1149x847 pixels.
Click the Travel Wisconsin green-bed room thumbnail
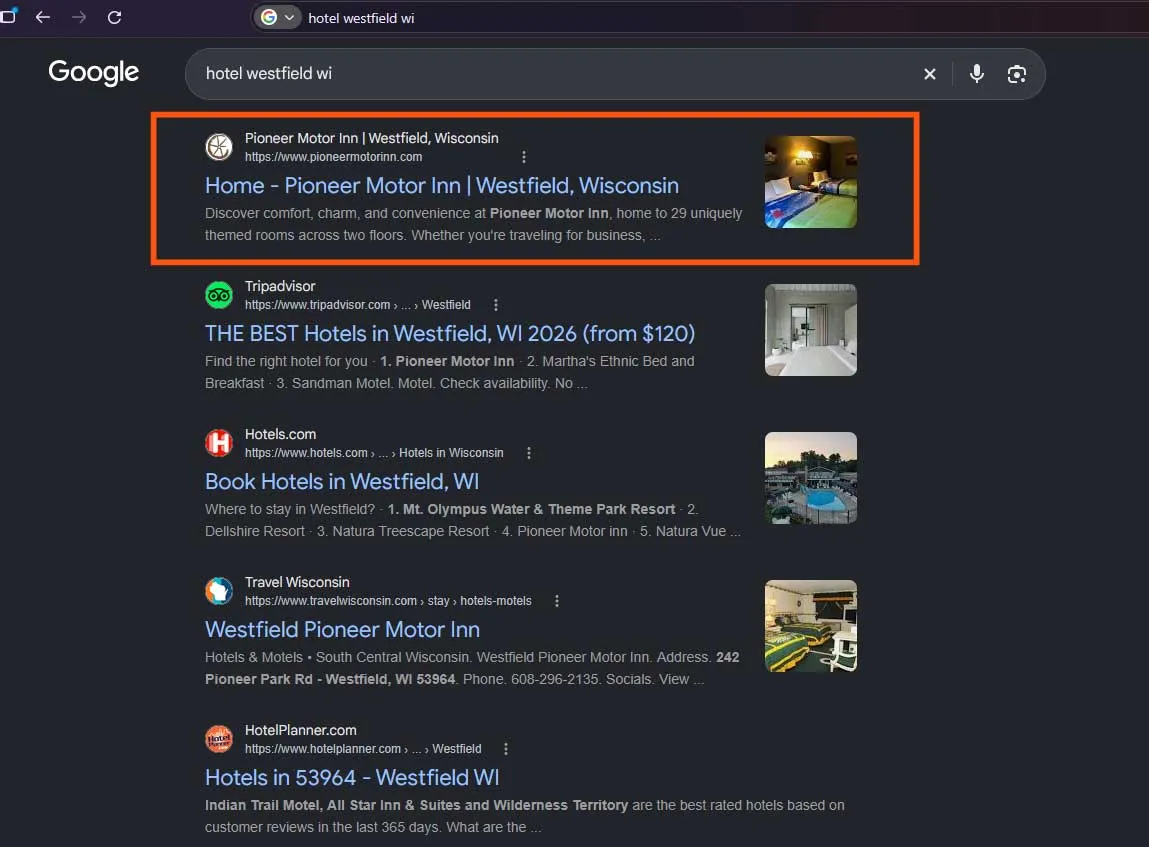(x=810, y=626)
